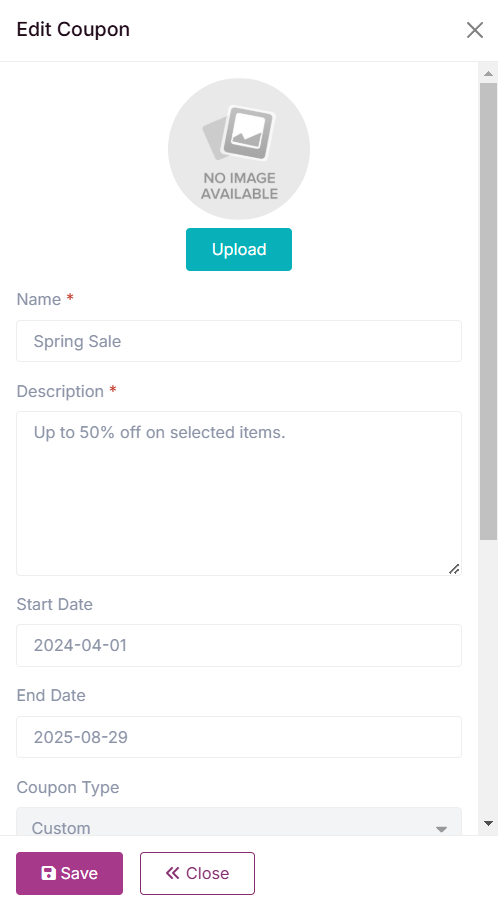Focus the Name field containing Spring Sale
Image resolution: width=498 pixels, height=904 pixels.
[x=239, y=341]
